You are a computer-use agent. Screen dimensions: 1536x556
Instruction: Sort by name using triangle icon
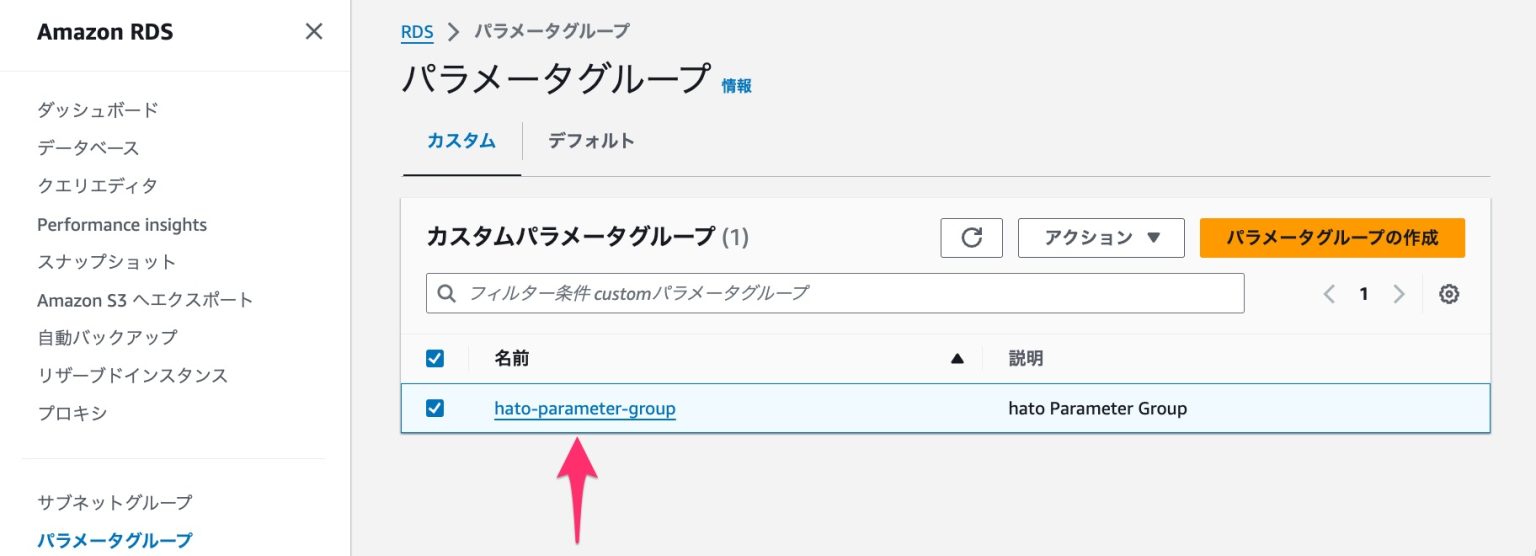click(x=957, y=358)
